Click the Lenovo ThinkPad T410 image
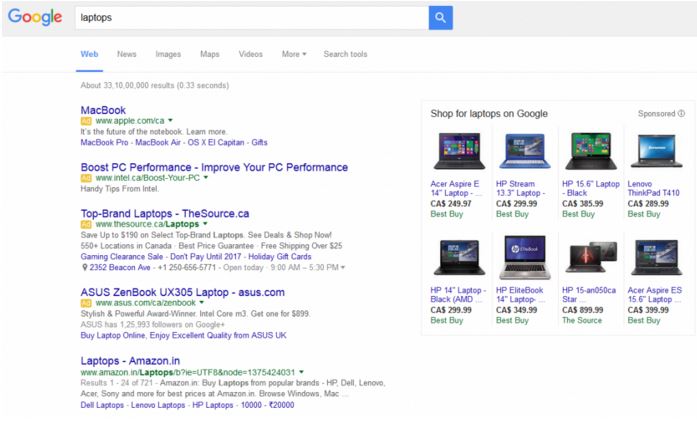Viewport: 697px width, 421px height. pos(657,151)
